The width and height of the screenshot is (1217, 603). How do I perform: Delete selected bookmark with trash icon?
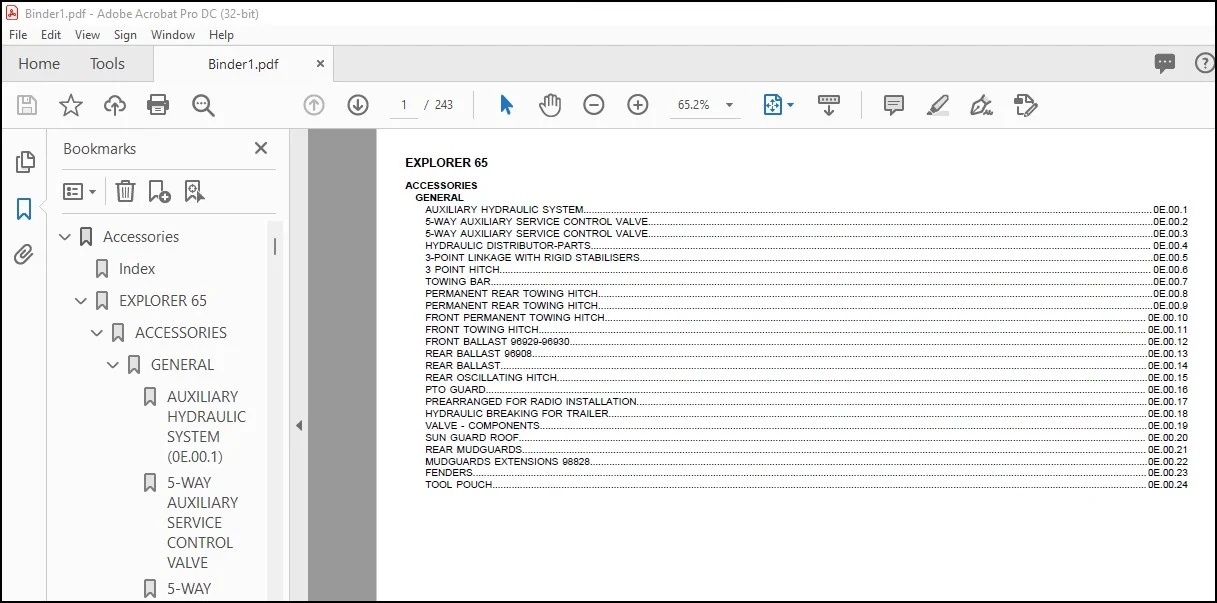point(125,191)
